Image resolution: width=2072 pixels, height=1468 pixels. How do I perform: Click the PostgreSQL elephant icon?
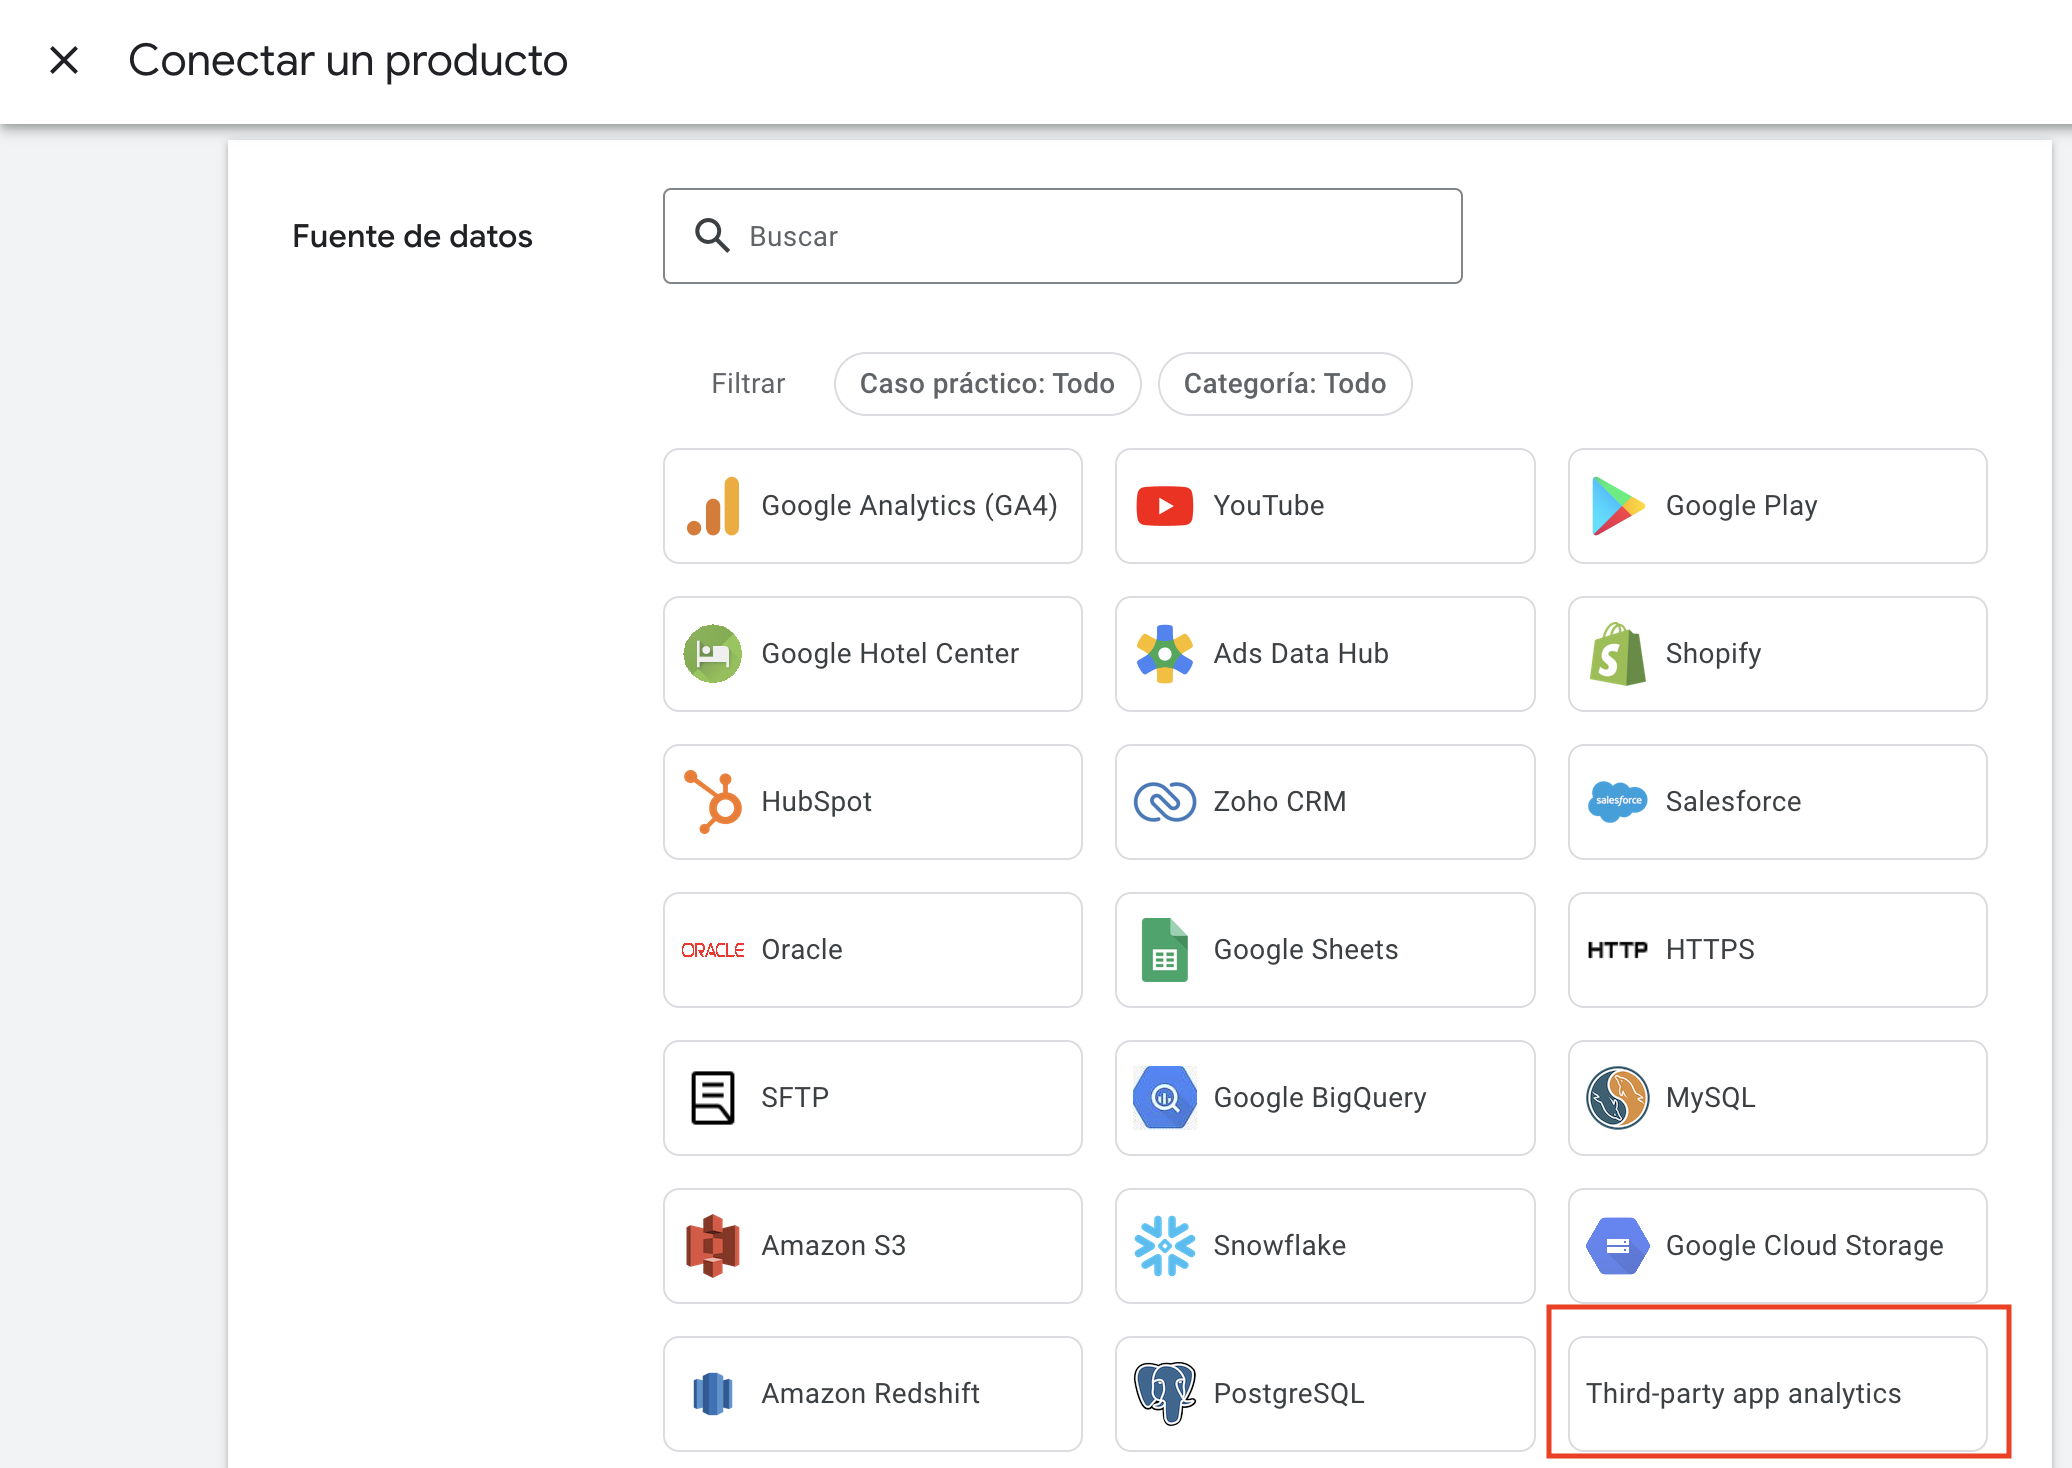(1164, 1393)
